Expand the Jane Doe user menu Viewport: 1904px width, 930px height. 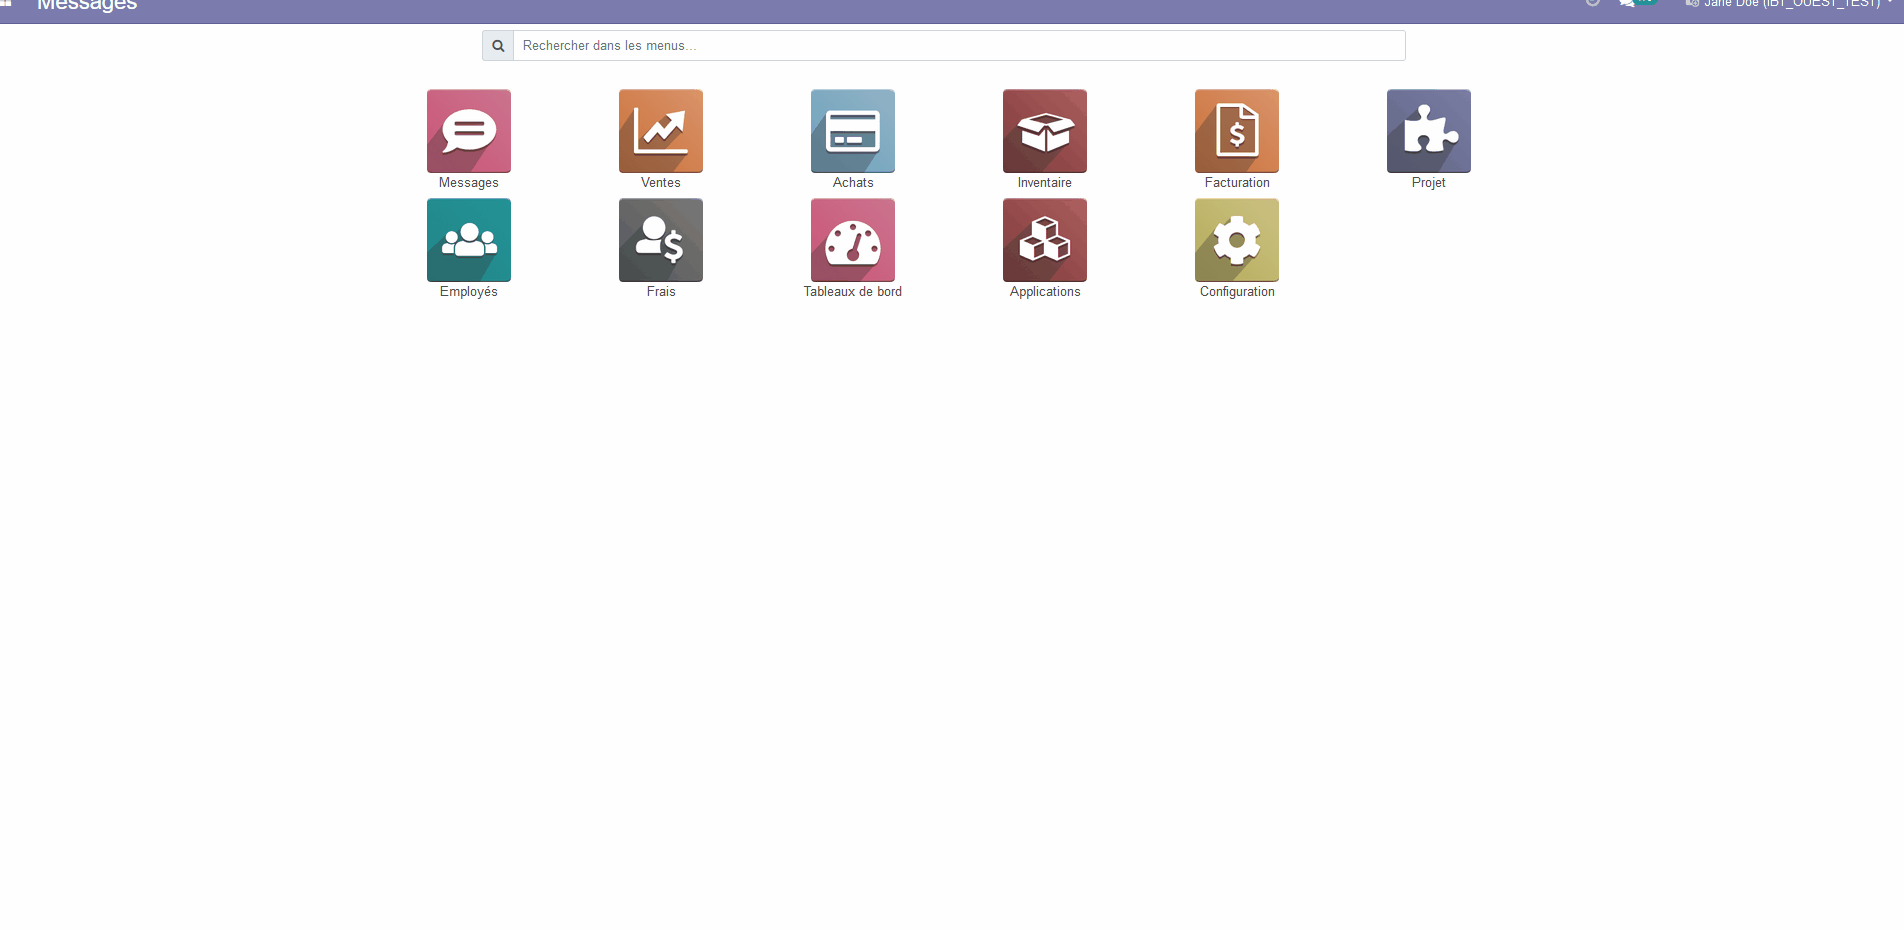pos(1788,4)
